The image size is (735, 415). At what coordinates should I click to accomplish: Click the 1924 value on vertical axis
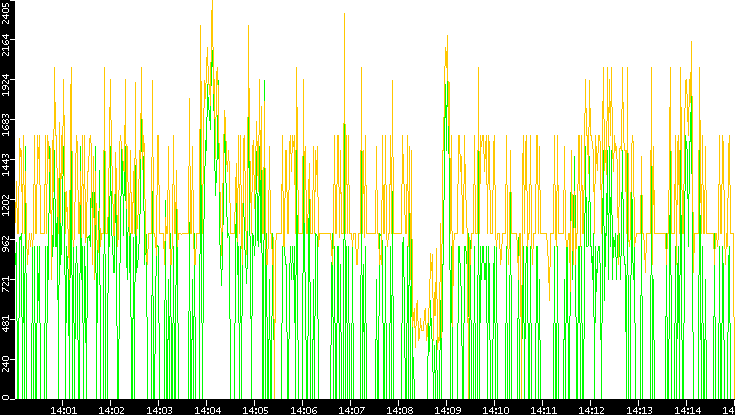pyautogui.click(x=6, y=86)
